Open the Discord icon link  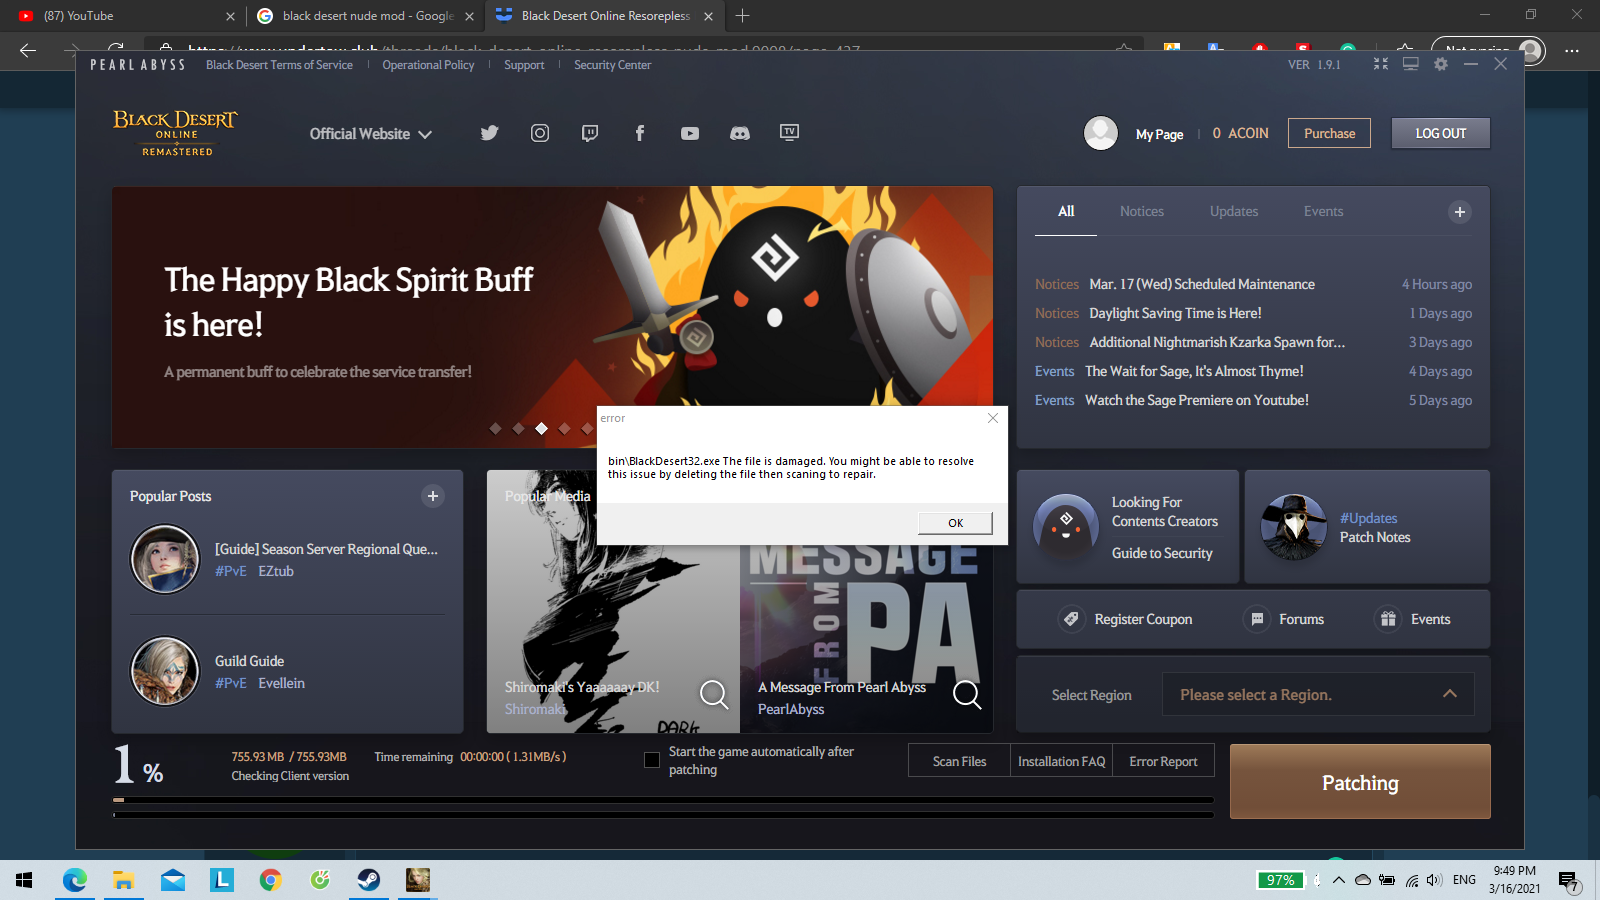pos(740,133)
